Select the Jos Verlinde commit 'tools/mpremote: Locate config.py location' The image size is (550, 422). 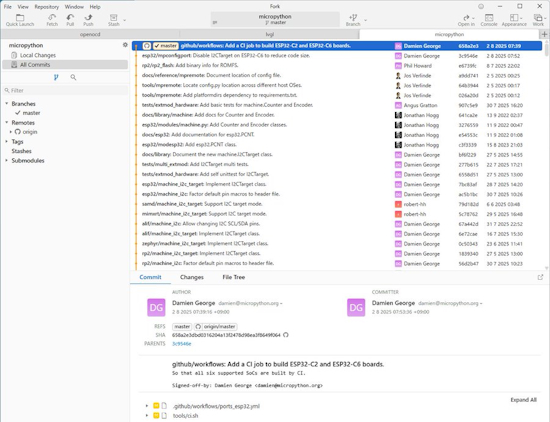pyautogui.click(x=337, y=85)
